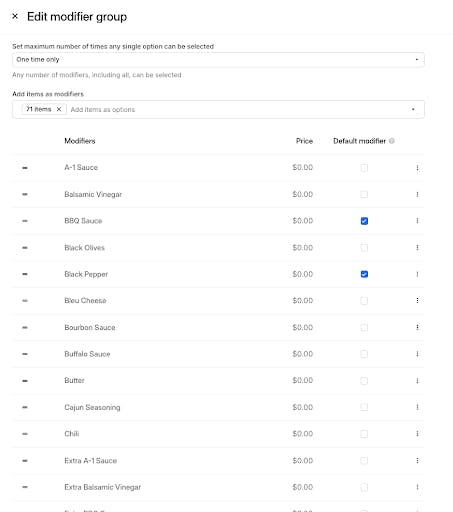Close the Edit modifier group dialog
This screenshot has width=453, height=512.
(x=15, y=16)
